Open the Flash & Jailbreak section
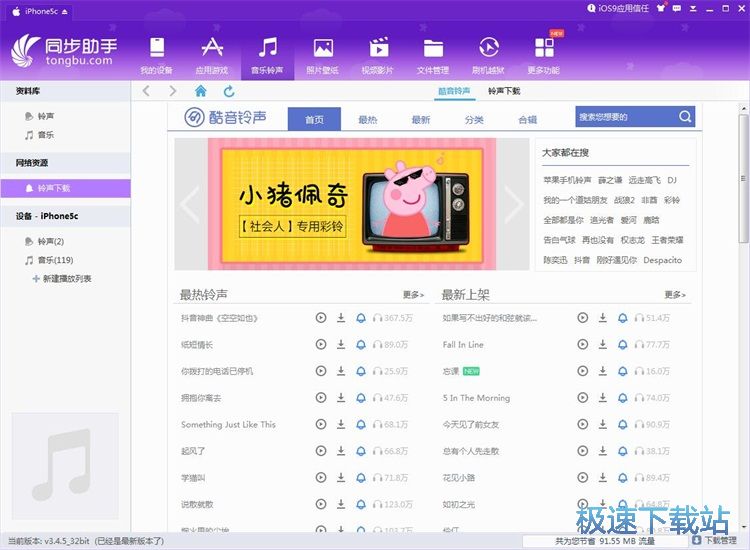The width and height of the screenshot is (750, 550). tap(488, 55)
